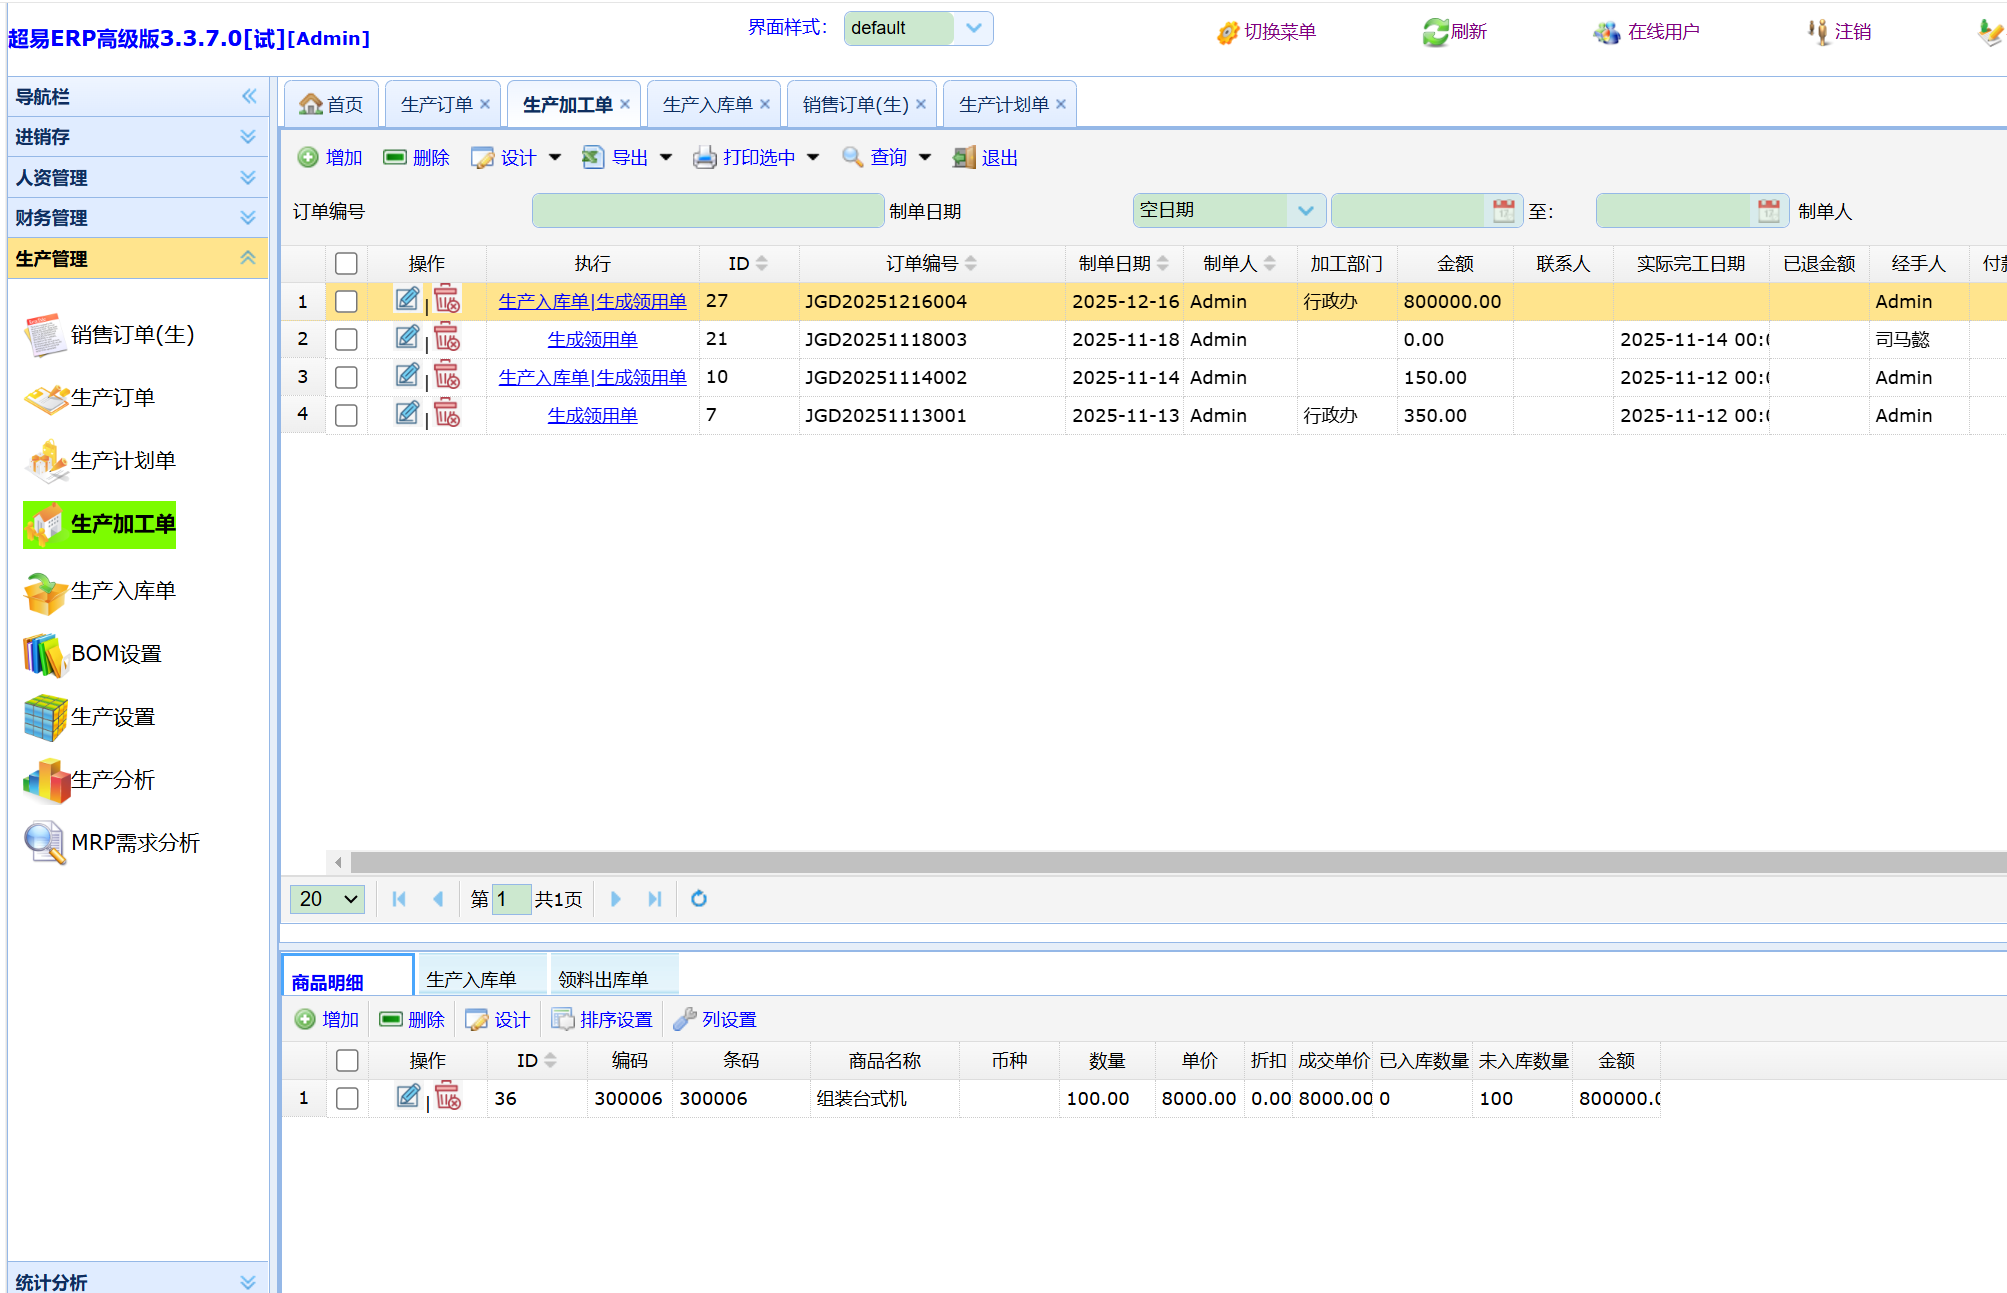The width and height of the screenshot is (2007, 1293).
Task: Click the delete trash icon for row 2
Action: tap(447, 339)
